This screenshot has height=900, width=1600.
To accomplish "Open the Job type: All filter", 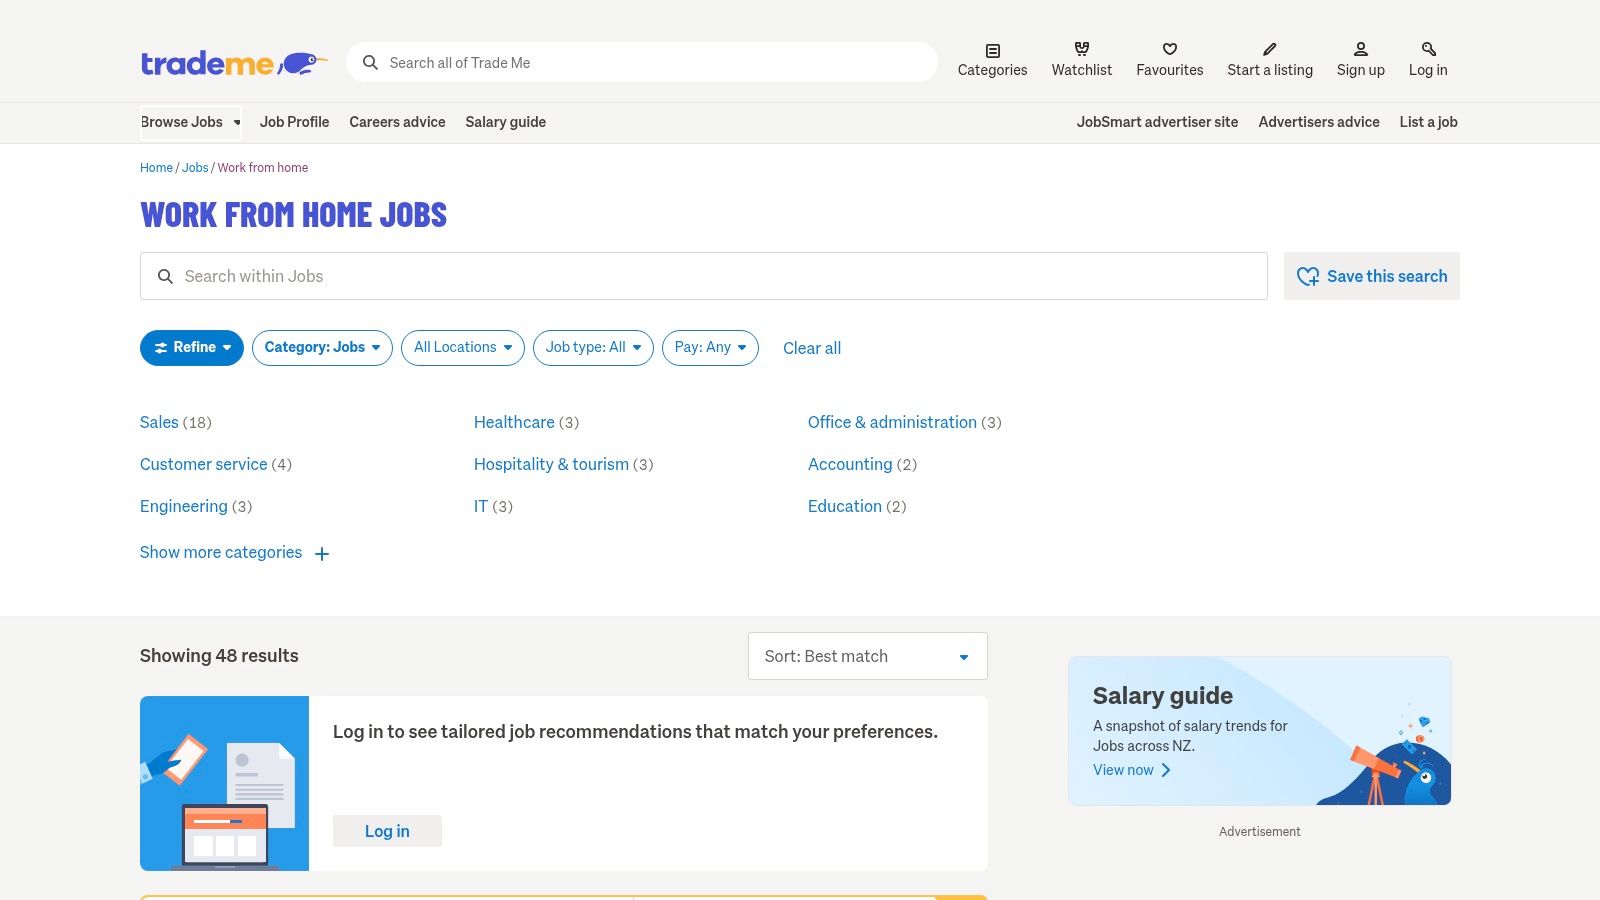I will (x=592, y=348).
